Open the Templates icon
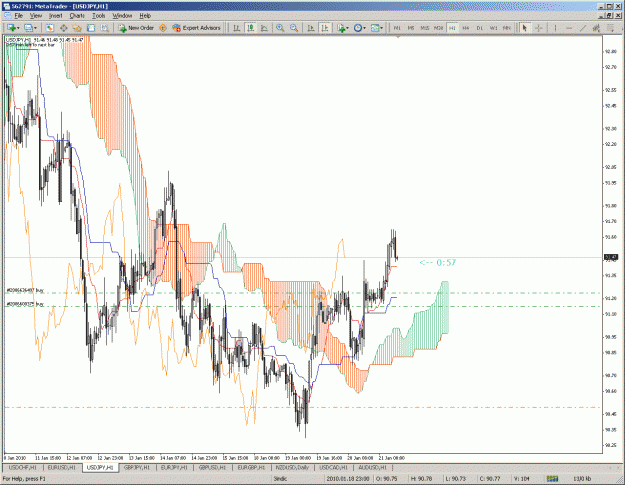 (375, 28)
